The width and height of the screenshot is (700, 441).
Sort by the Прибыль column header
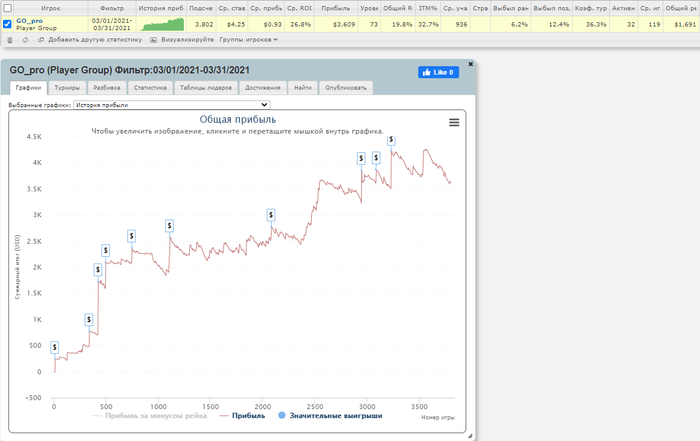(336, 8)
